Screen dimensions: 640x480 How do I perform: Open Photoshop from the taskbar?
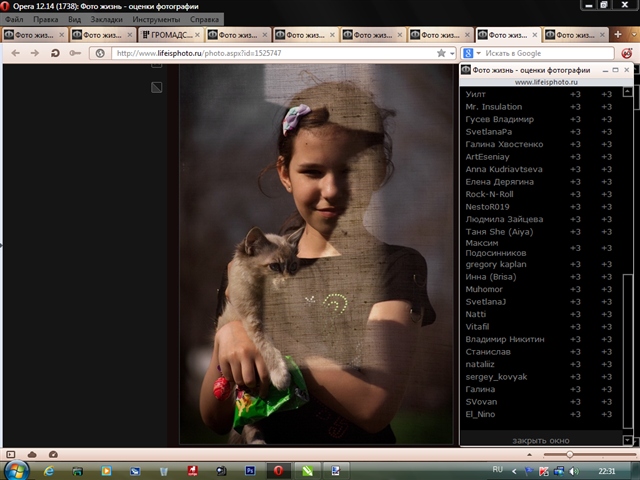click(x=250, y=470)
